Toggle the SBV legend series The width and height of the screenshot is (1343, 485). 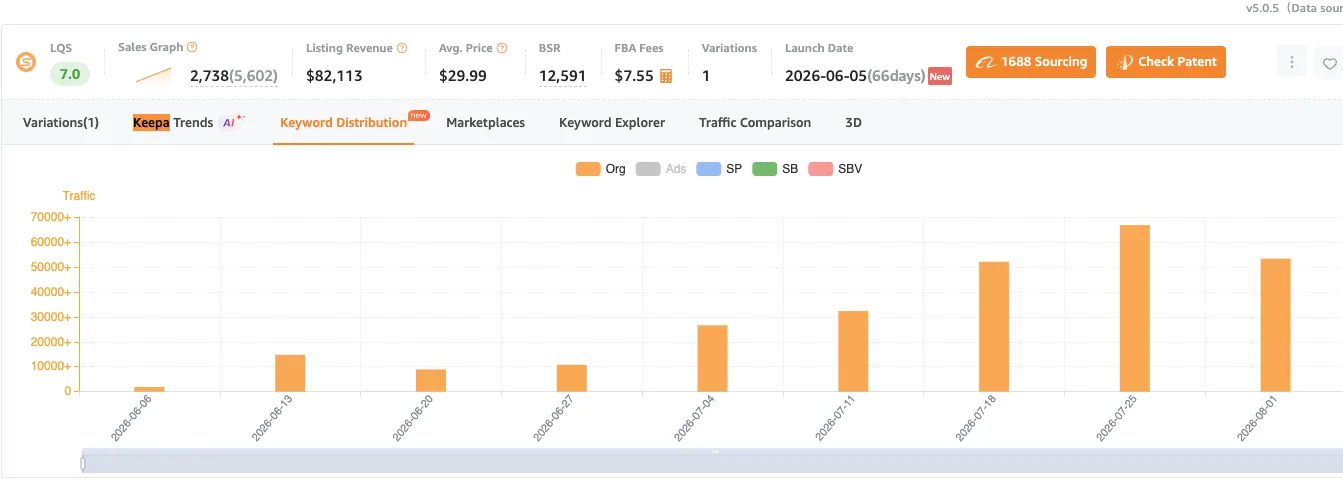[x=835, y=169]
